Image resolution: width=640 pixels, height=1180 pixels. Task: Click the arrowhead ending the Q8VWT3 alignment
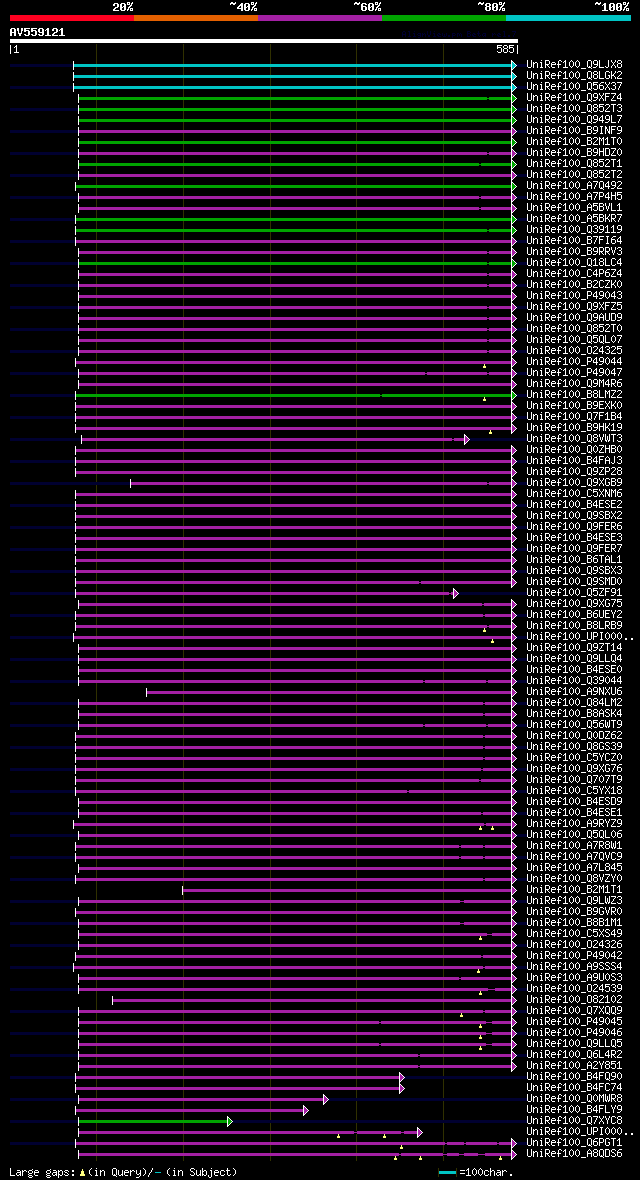click(467, 439)
